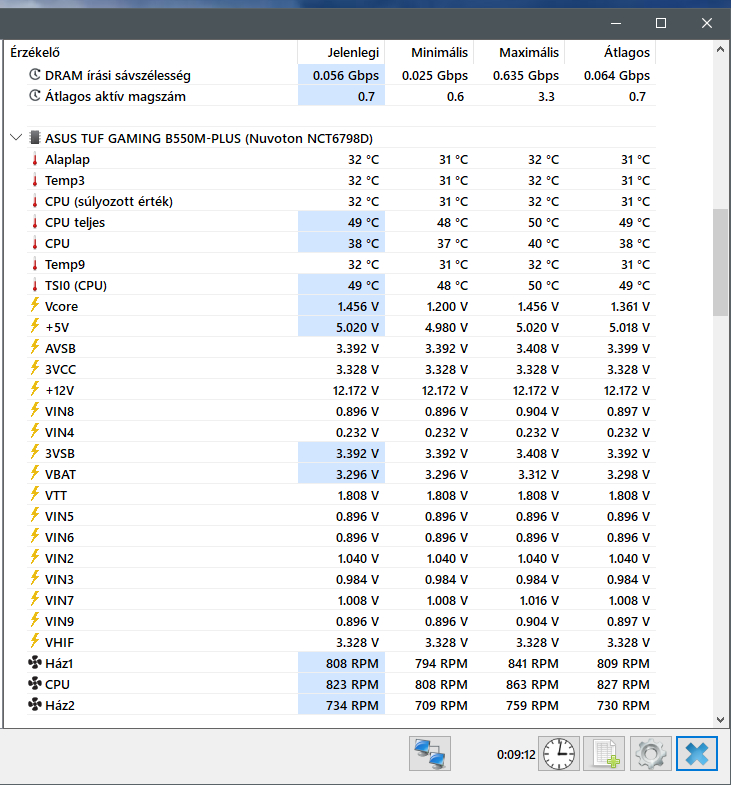This screenshot has height=785, width=731.
Task: Select the Ház2 fan row
Action: coord(59,705)
